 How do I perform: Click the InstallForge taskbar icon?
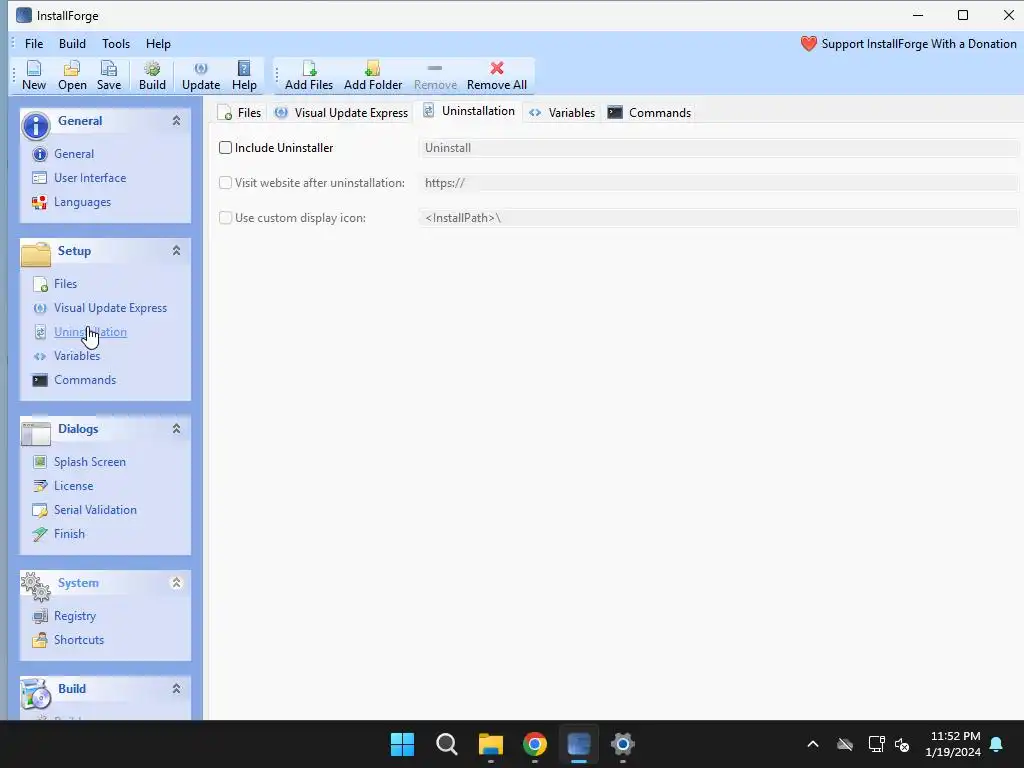coord(579,744)
